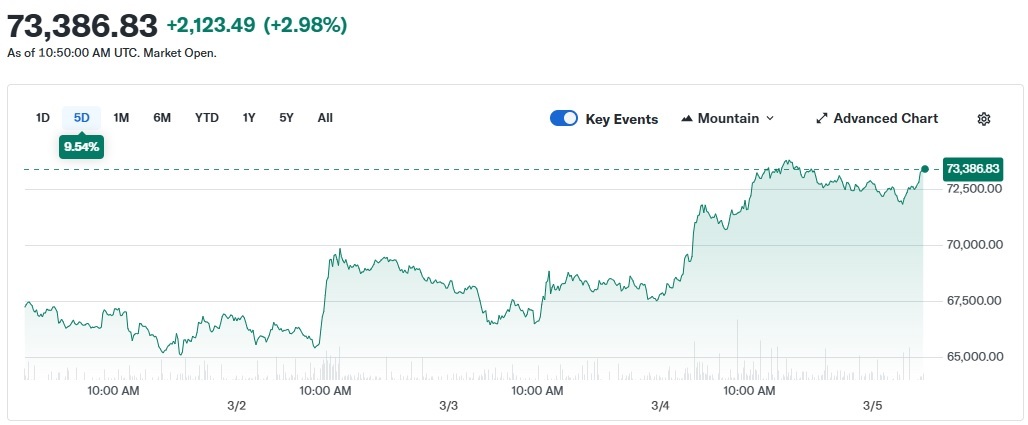The height and width of the screenshot is (425, 1028).
Task: Toggle the Key Events switch
Action: (564, 118)
